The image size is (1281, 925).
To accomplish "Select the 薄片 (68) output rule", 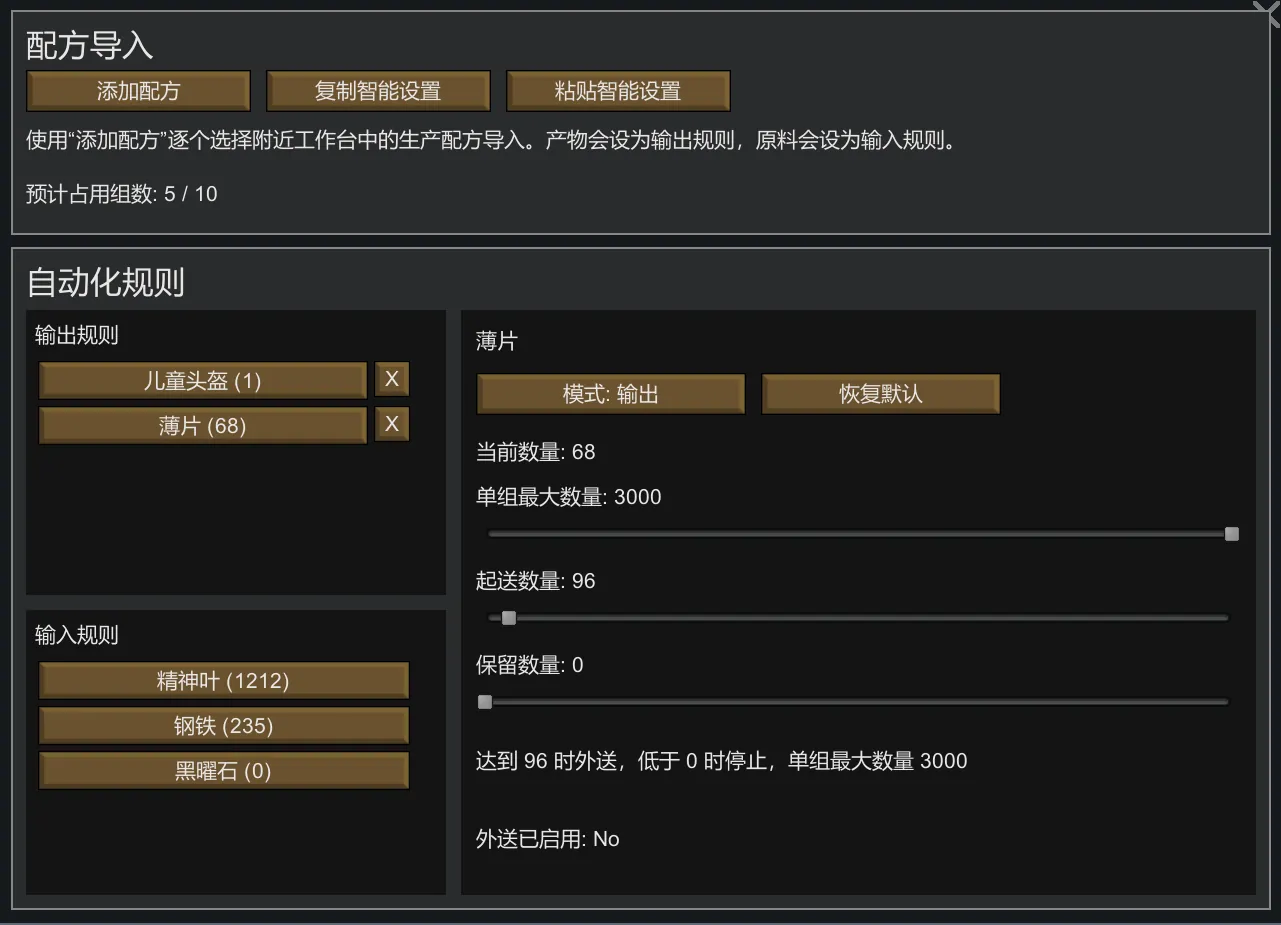I will (x=203, y=426).
